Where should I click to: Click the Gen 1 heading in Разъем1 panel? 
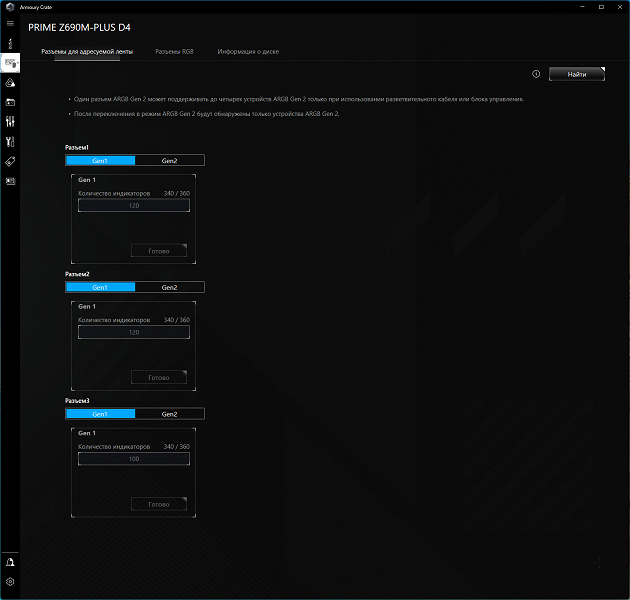tap(87, 180)
